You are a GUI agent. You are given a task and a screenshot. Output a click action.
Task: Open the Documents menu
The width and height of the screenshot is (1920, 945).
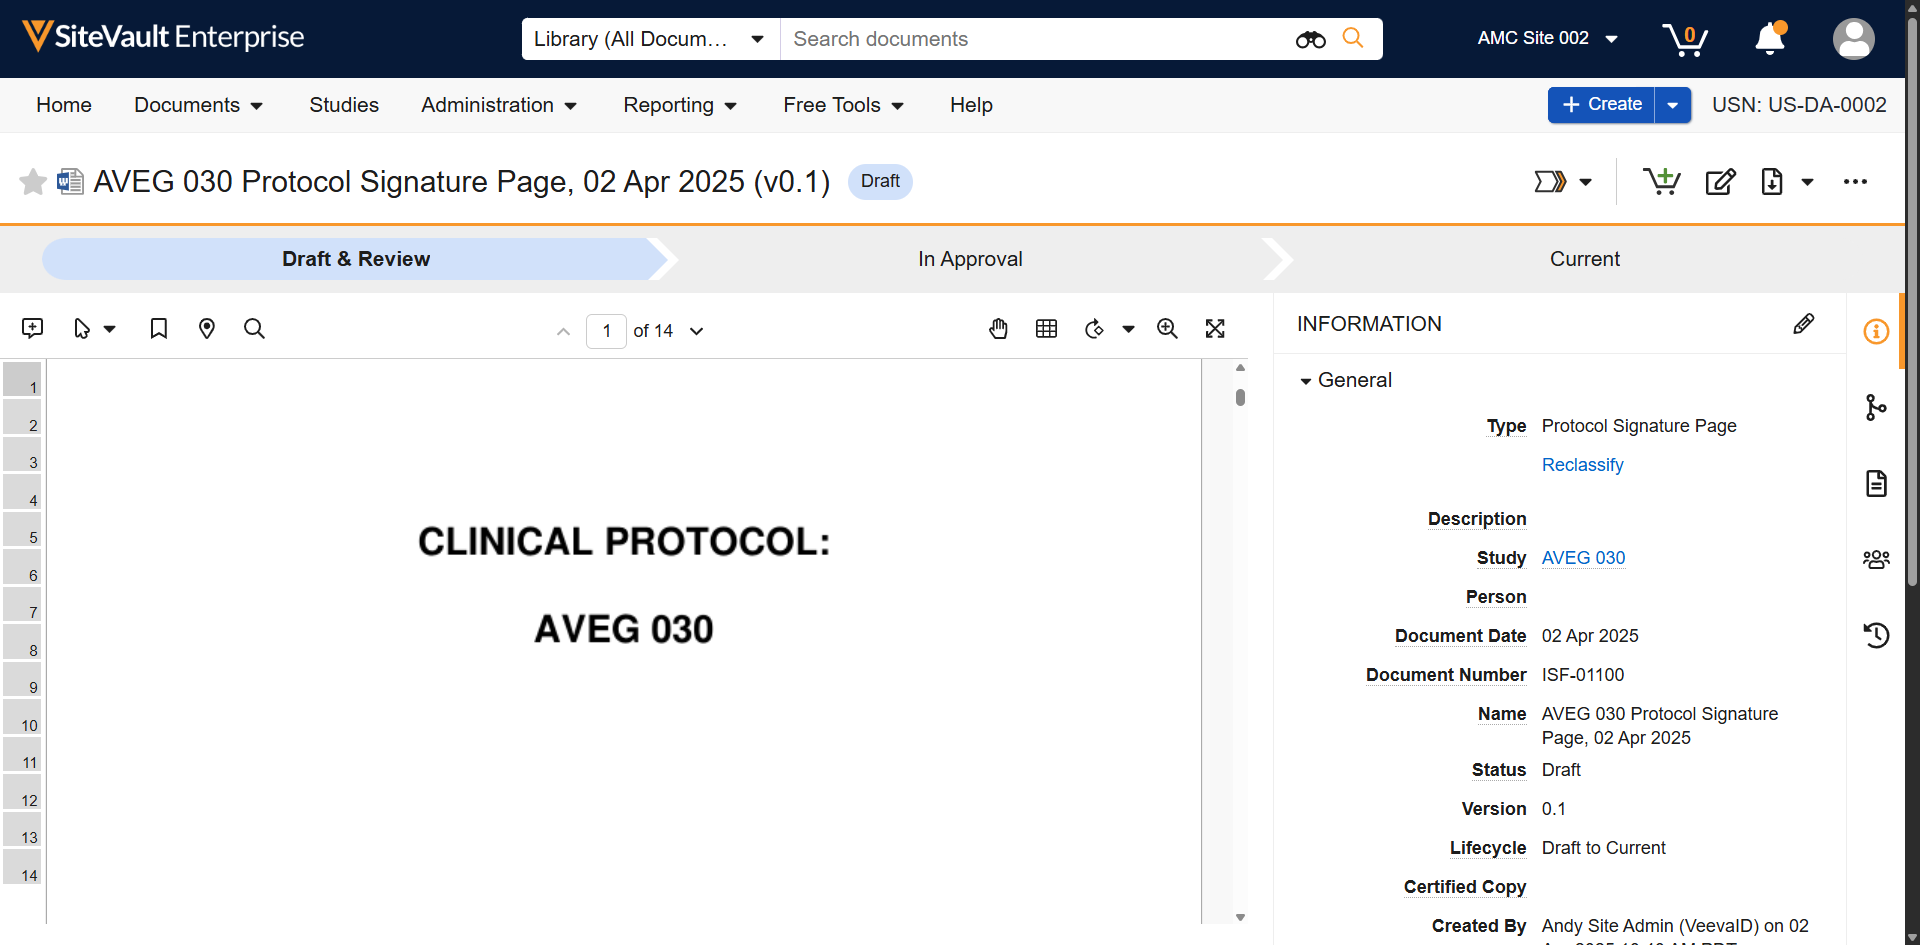(x=198, y=105)
